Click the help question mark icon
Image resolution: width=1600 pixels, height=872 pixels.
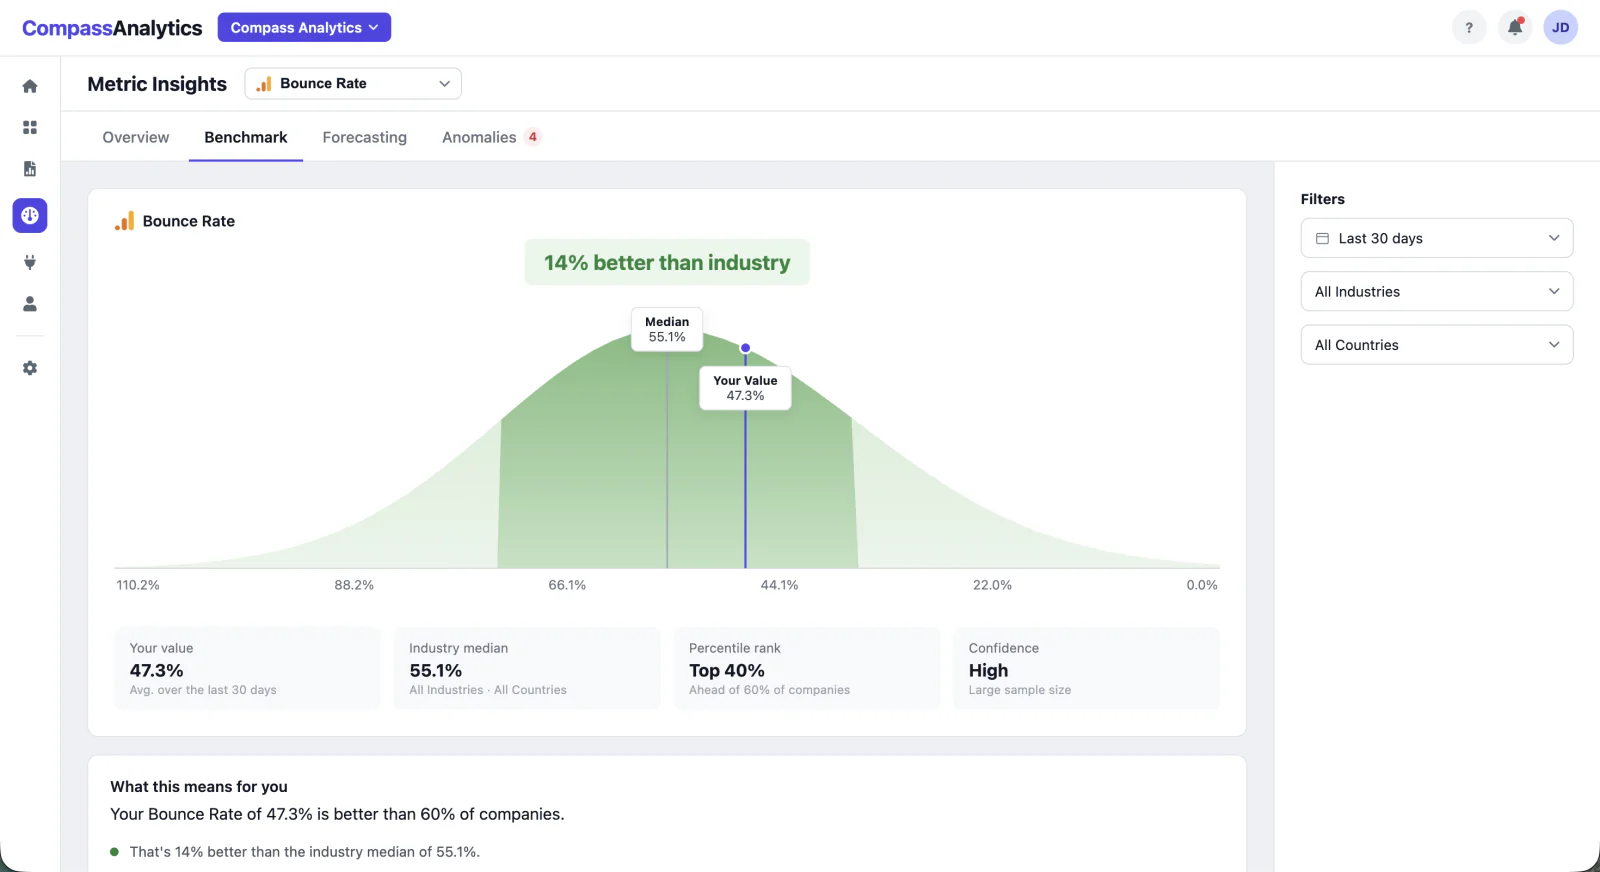point(1469,28)
